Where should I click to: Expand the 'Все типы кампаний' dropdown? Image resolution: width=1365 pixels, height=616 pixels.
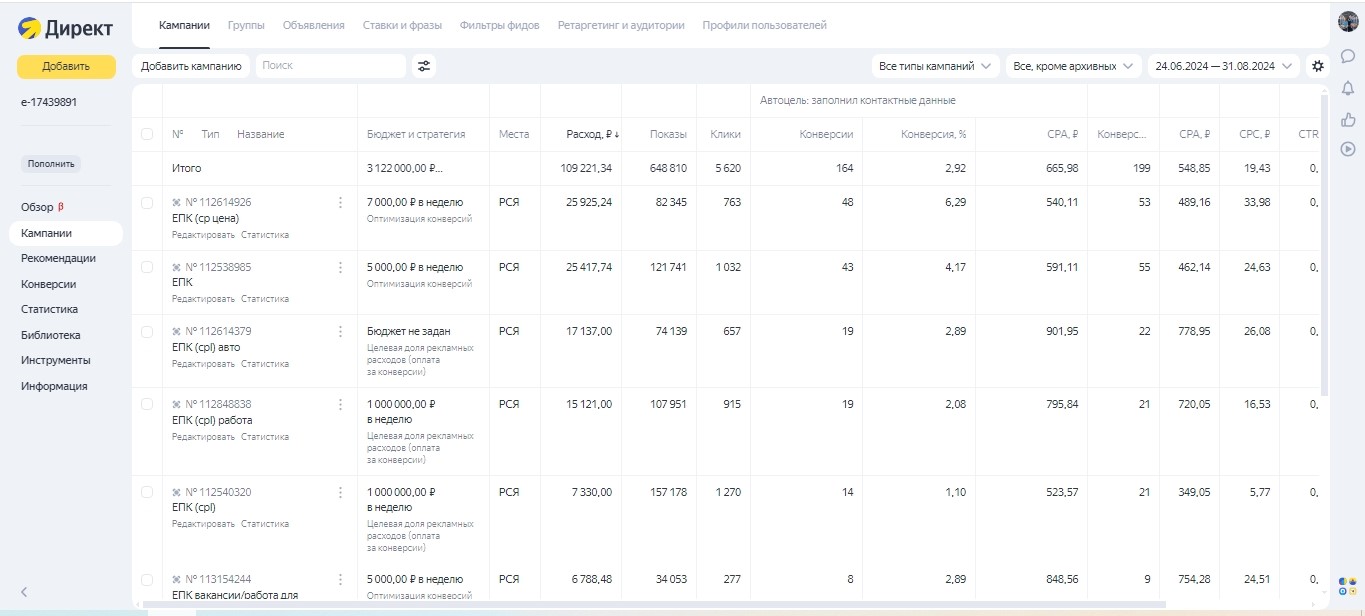[x=935, y=66]
